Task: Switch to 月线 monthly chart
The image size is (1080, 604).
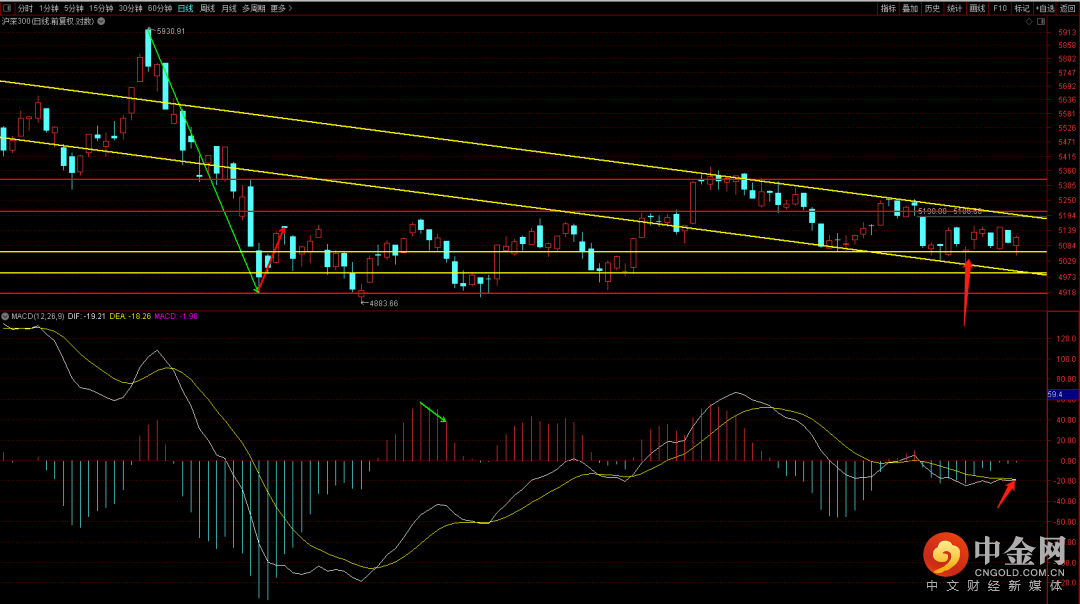Action: pos(229,8)
